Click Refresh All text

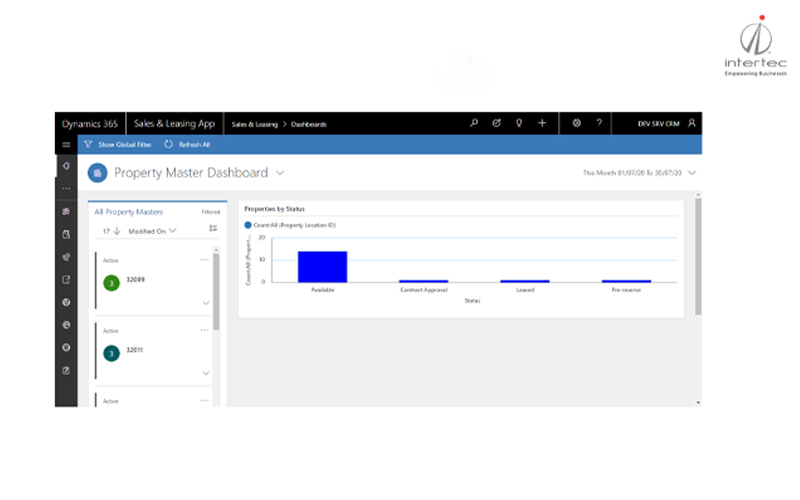click(194, 145)
